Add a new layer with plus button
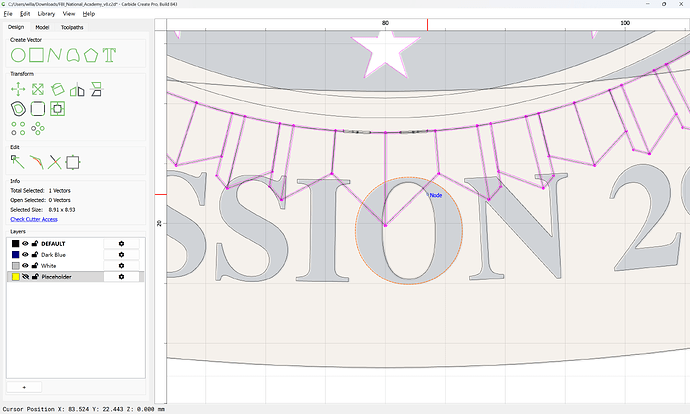This screenshot has height=414, width=690. tap(24, 387)
